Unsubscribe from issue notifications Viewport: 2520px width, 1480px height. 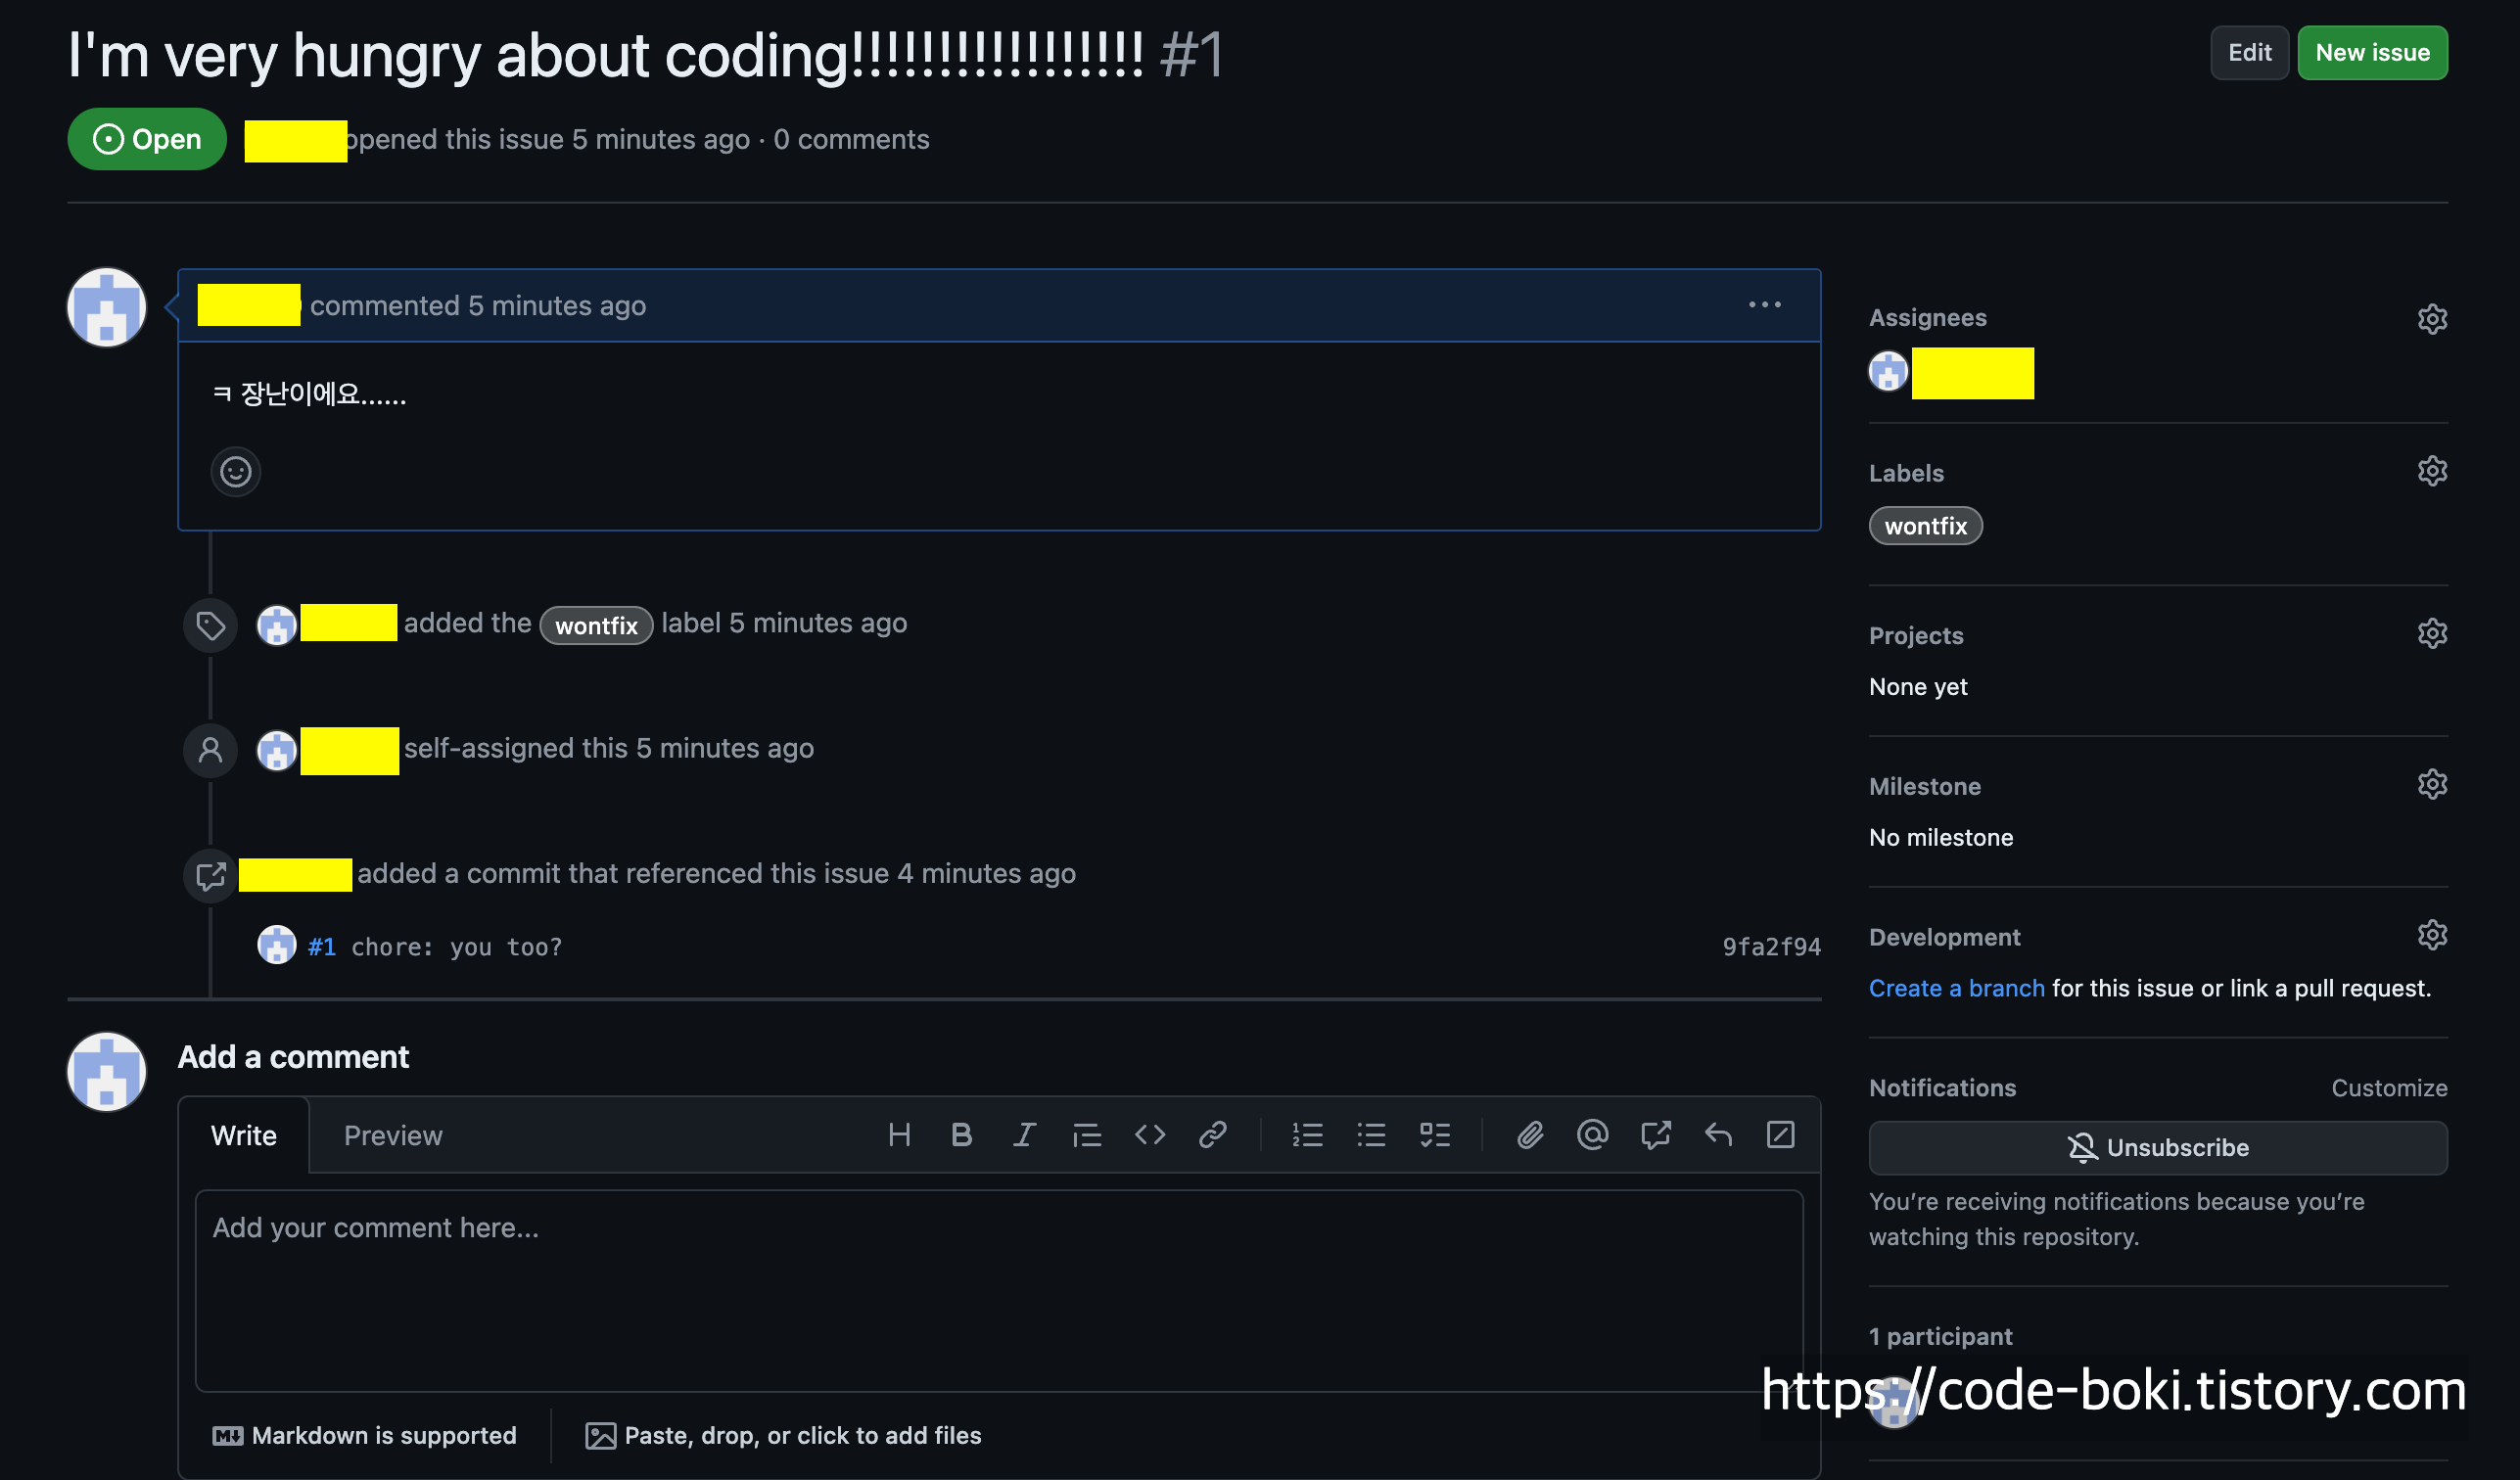pyautogui.click(x=2158, y=1148)
